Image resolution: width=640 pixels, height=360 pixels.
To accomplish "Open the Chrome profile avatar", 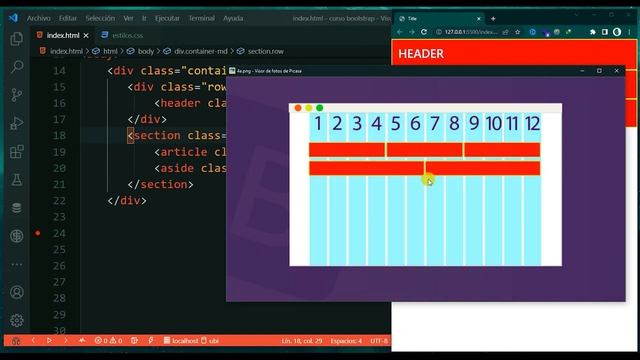I will (617, 32).
